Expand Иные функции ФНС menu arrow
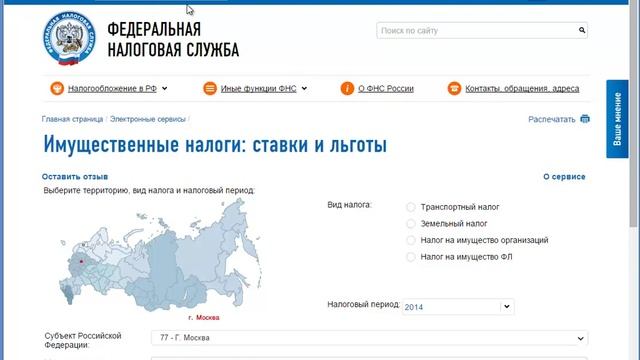The image size is (640, 360). point(304,88)
